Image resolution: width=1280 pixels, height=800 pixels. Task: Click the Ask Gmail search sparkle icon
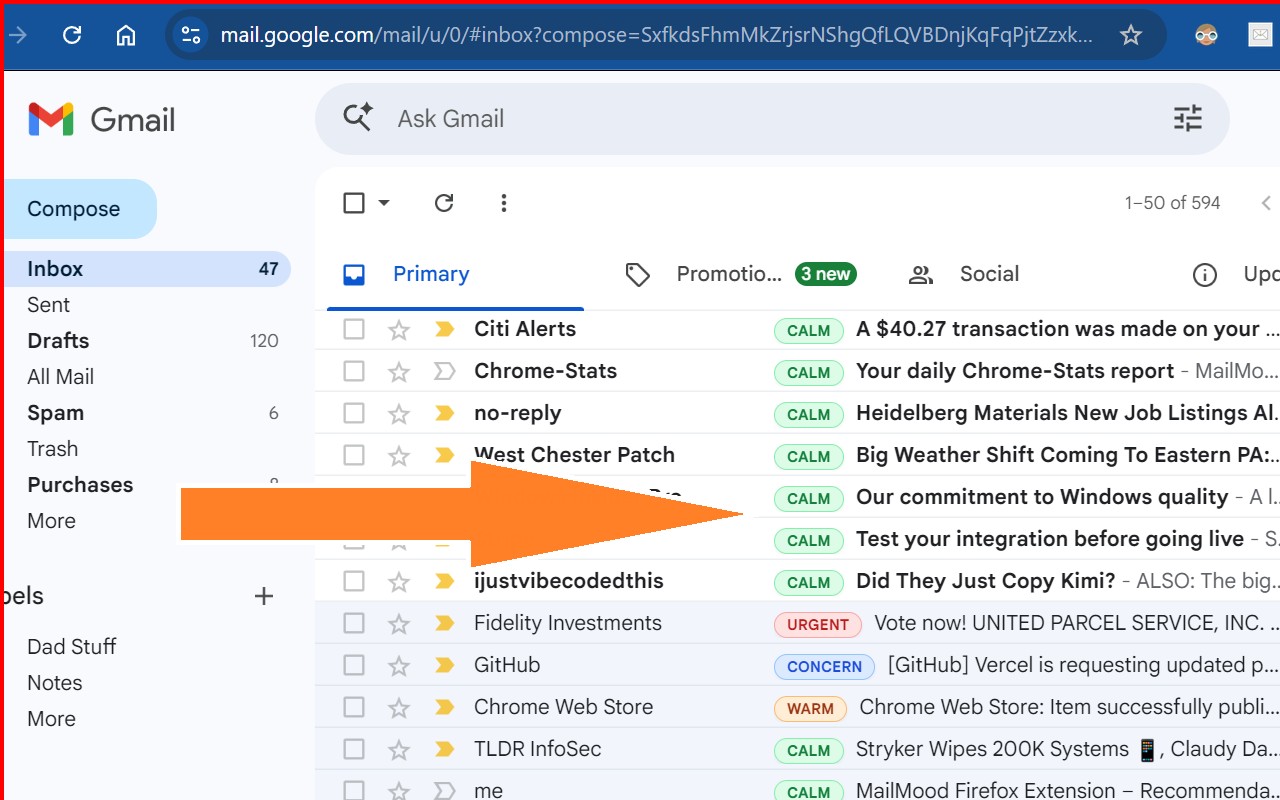[x=358, y=117]
